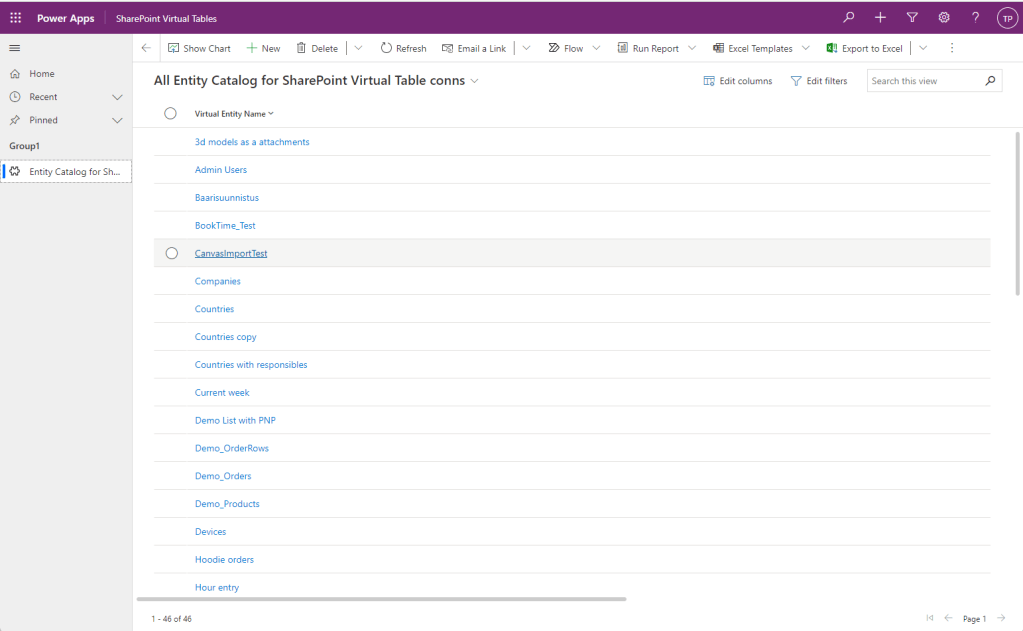
Task: Click the search magnifier in the header
Action: pos(849,18)
